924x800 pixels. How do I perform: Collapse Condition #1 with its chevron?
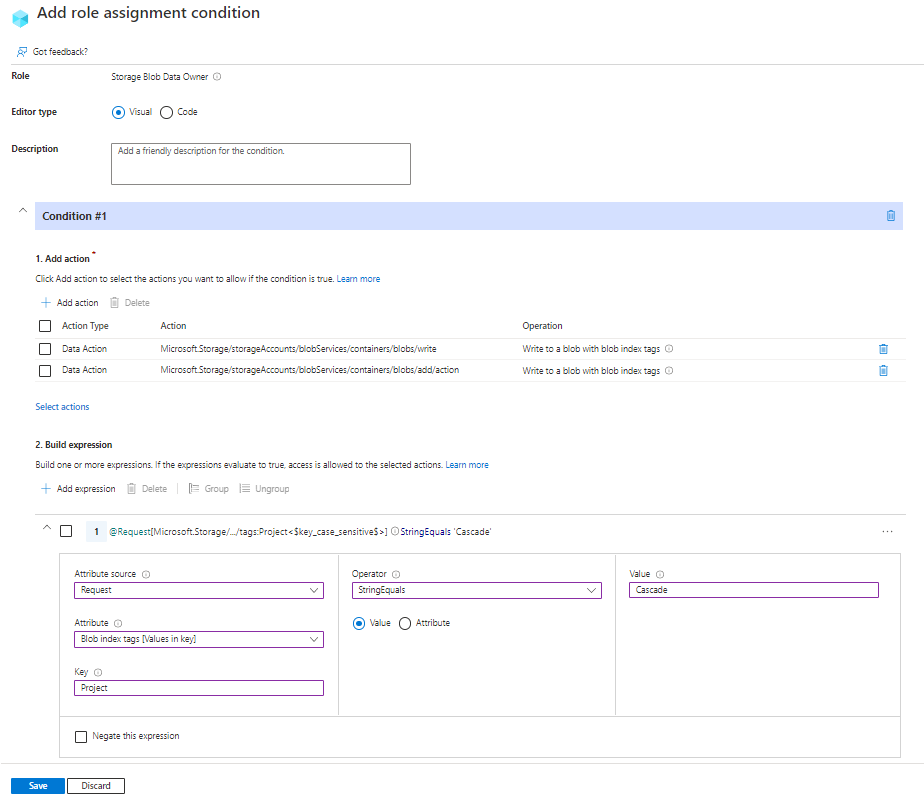[x=22, y=212]
